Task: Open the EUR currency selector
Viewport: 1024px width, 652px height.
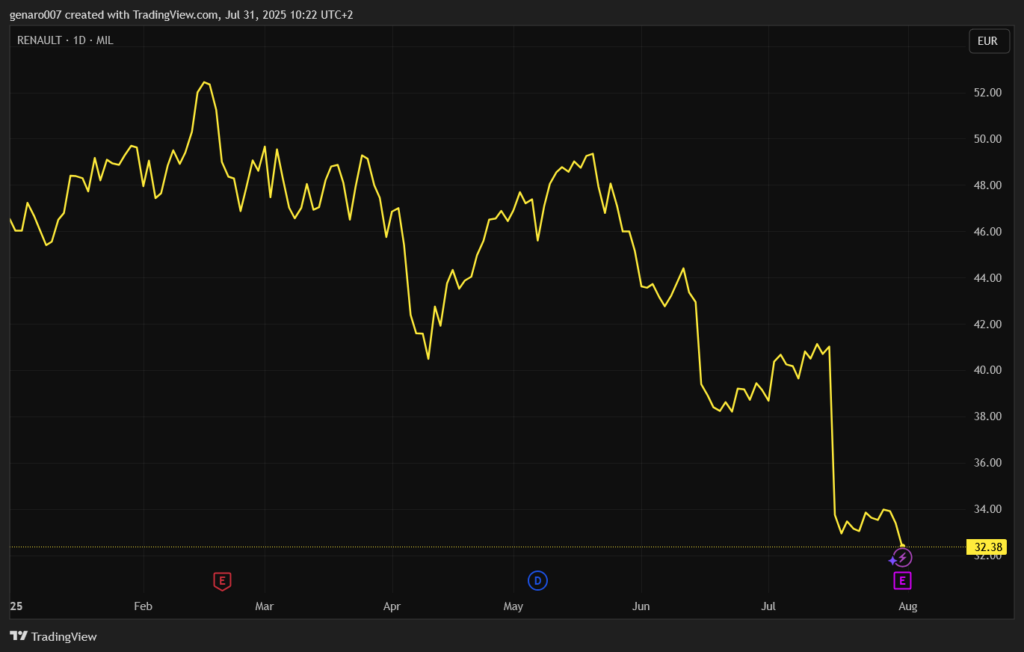Action: (986, 41)
